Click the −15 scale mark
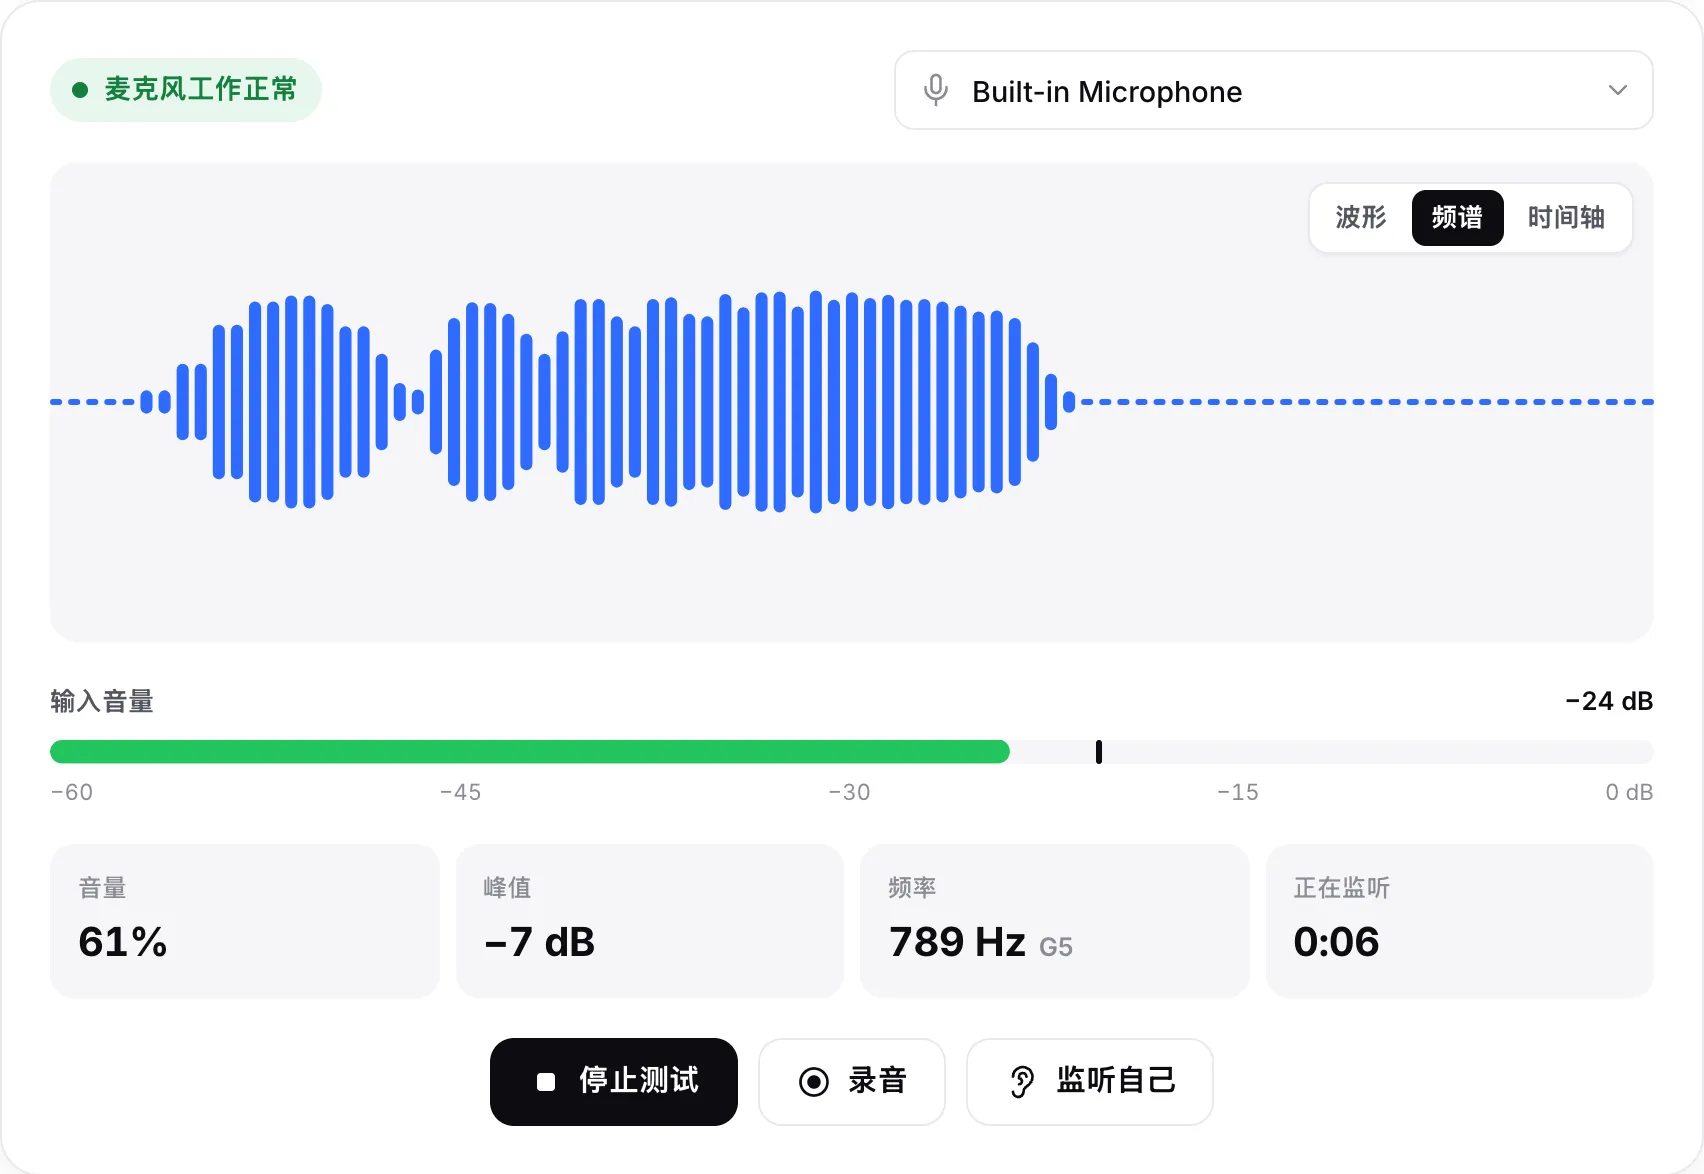The width and height of the screenshot is (1704, 1174). pyautogui.click(x=1238, y=792)
